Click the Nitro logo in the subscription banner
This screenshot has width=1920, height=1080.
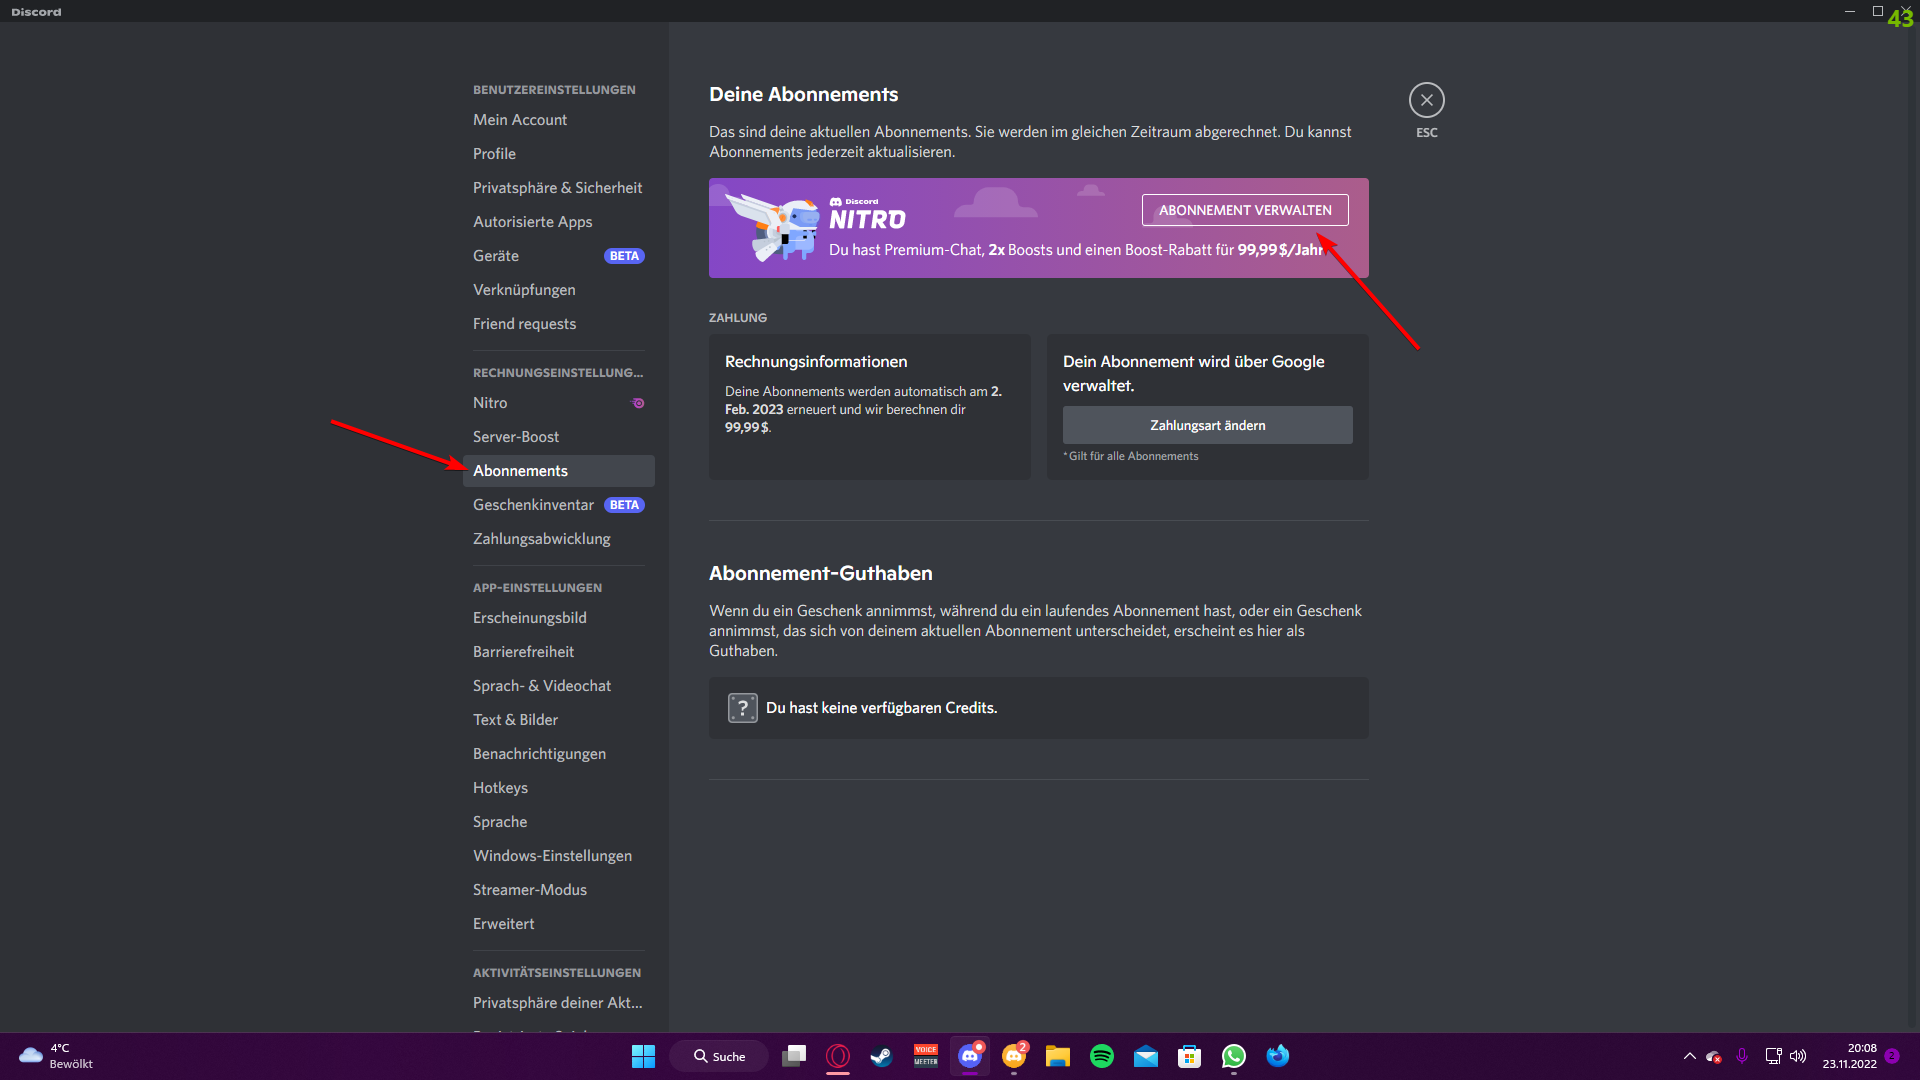coord(867,215)
